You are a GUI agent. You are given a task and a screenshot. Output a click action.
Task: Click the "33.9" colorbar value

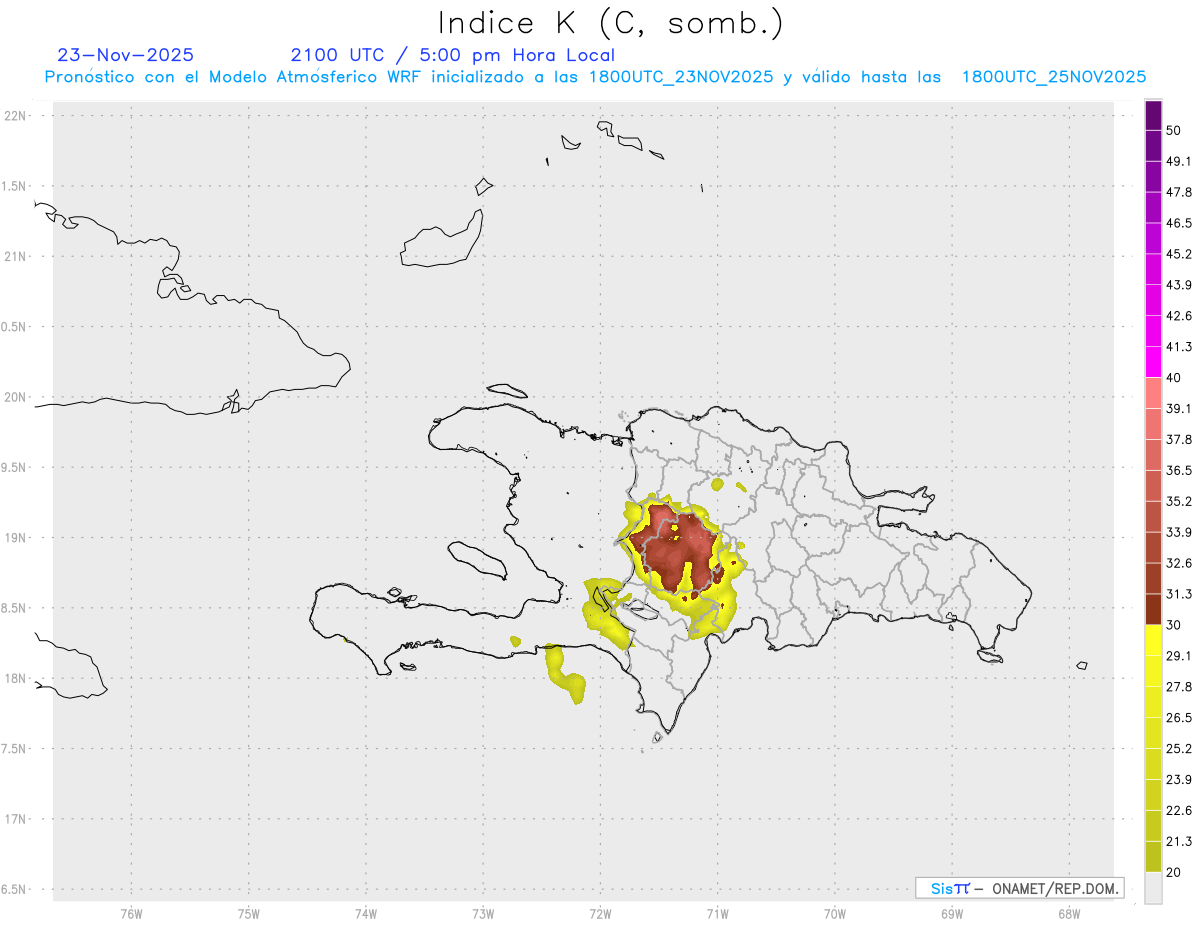point(1179,532)
